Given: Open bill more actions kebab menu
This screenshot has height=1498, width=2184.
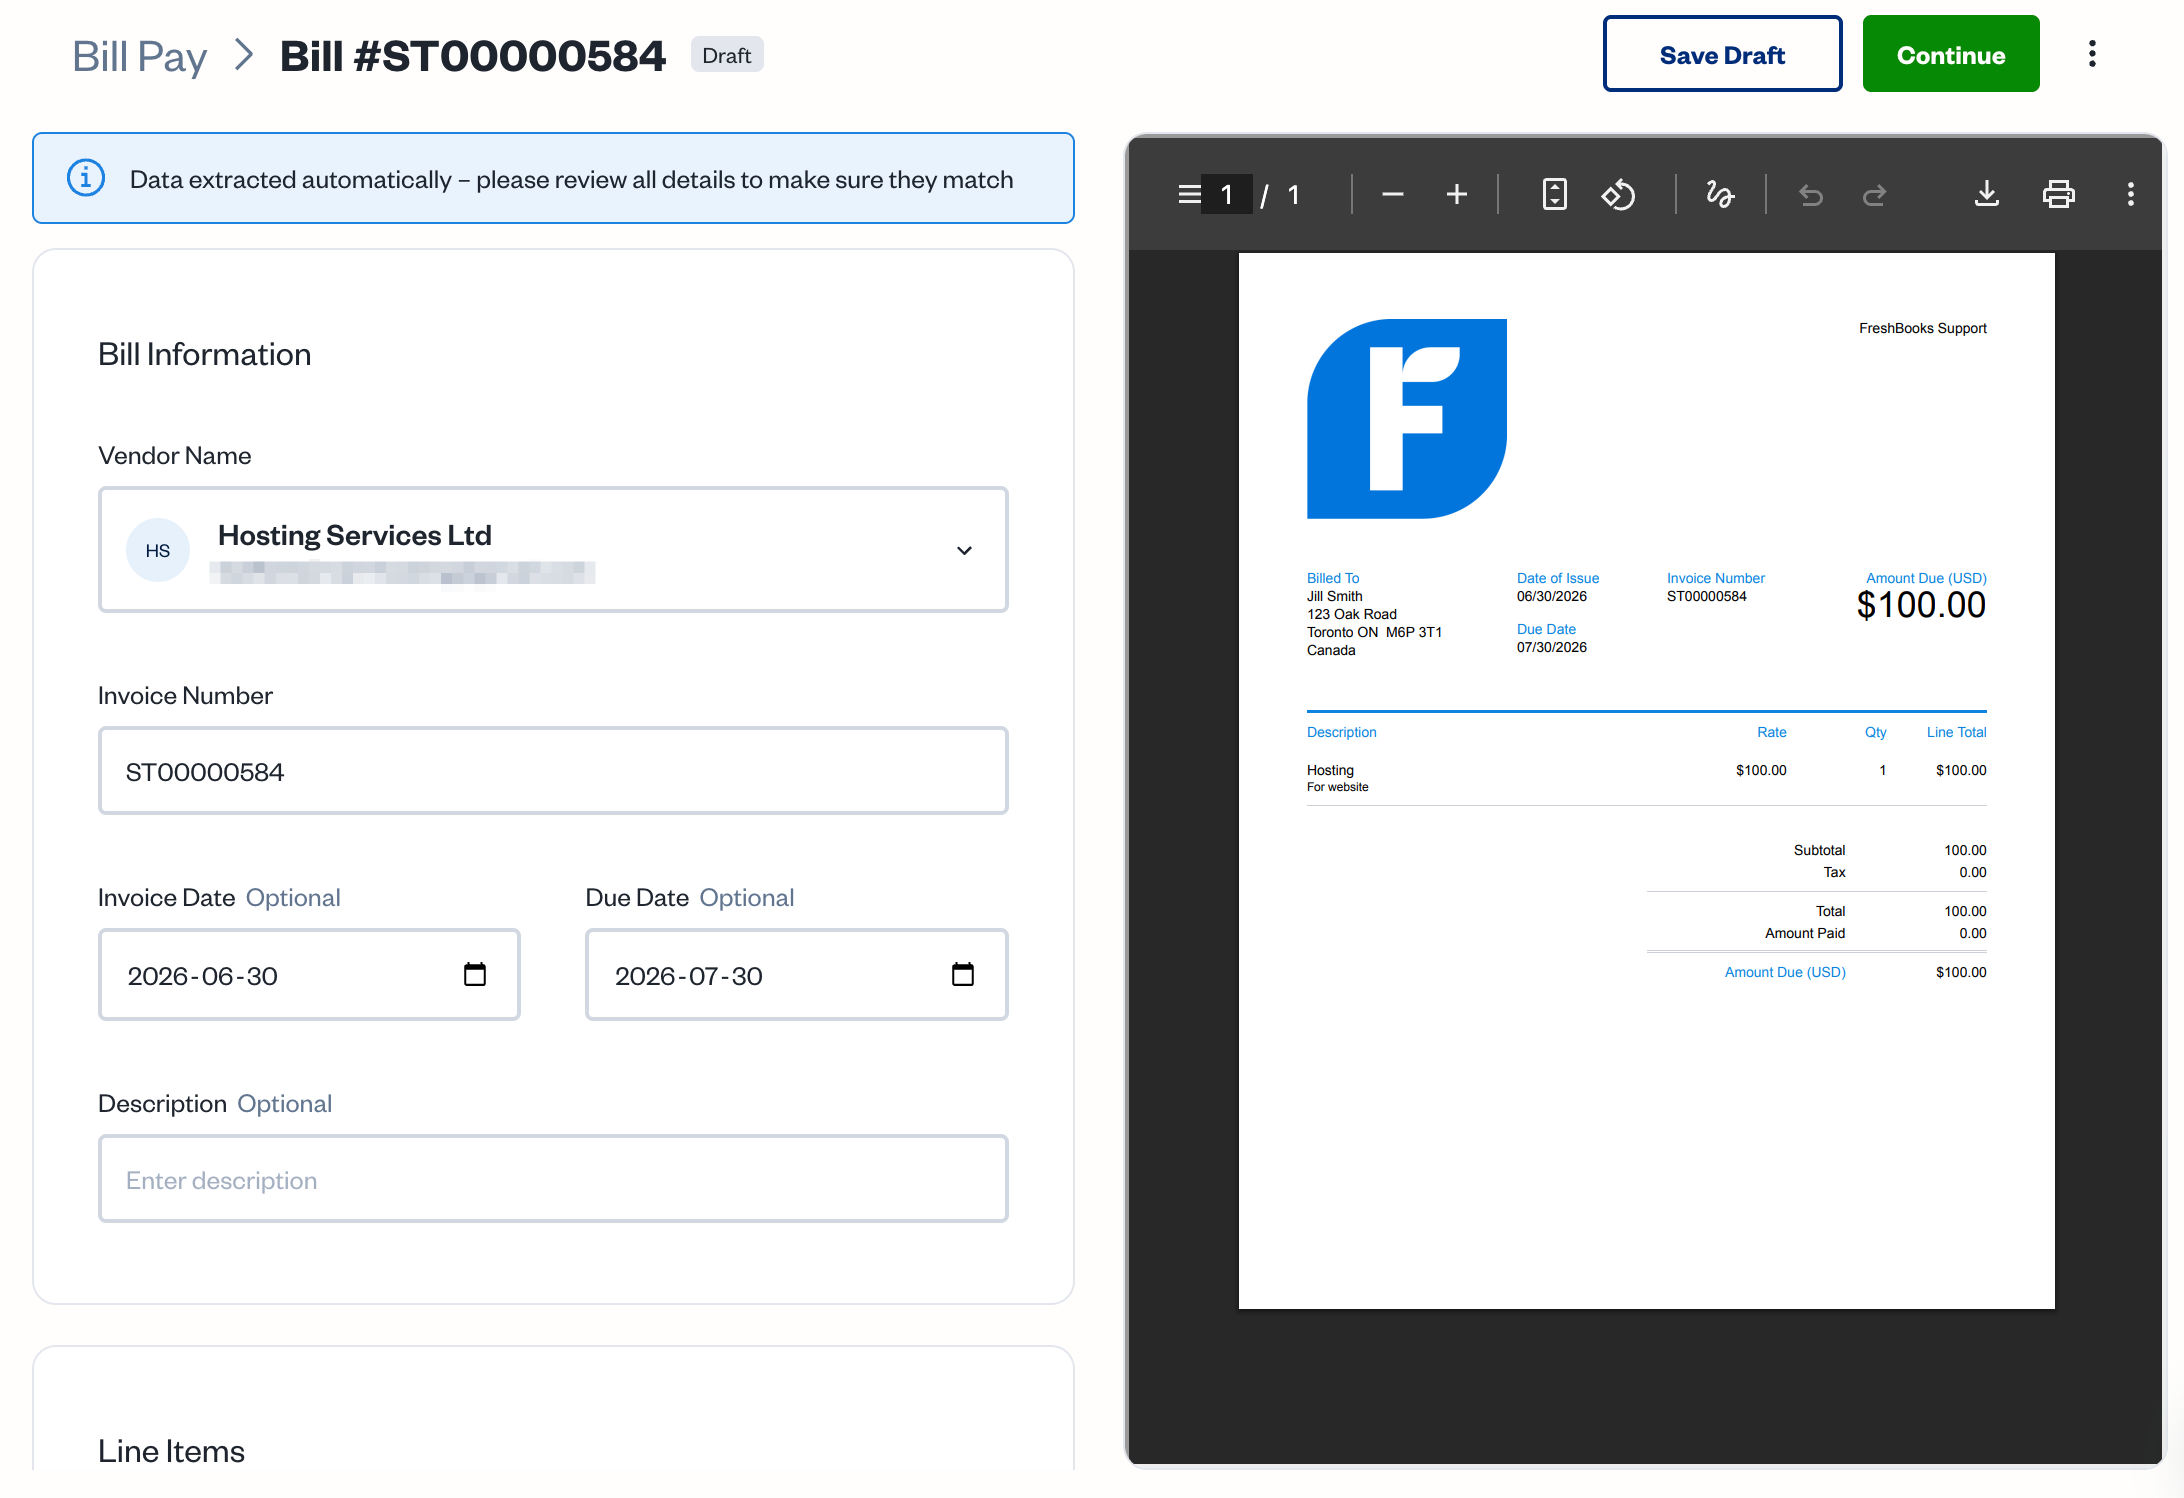Looking at the screenshot, I should coord(2092,54).
